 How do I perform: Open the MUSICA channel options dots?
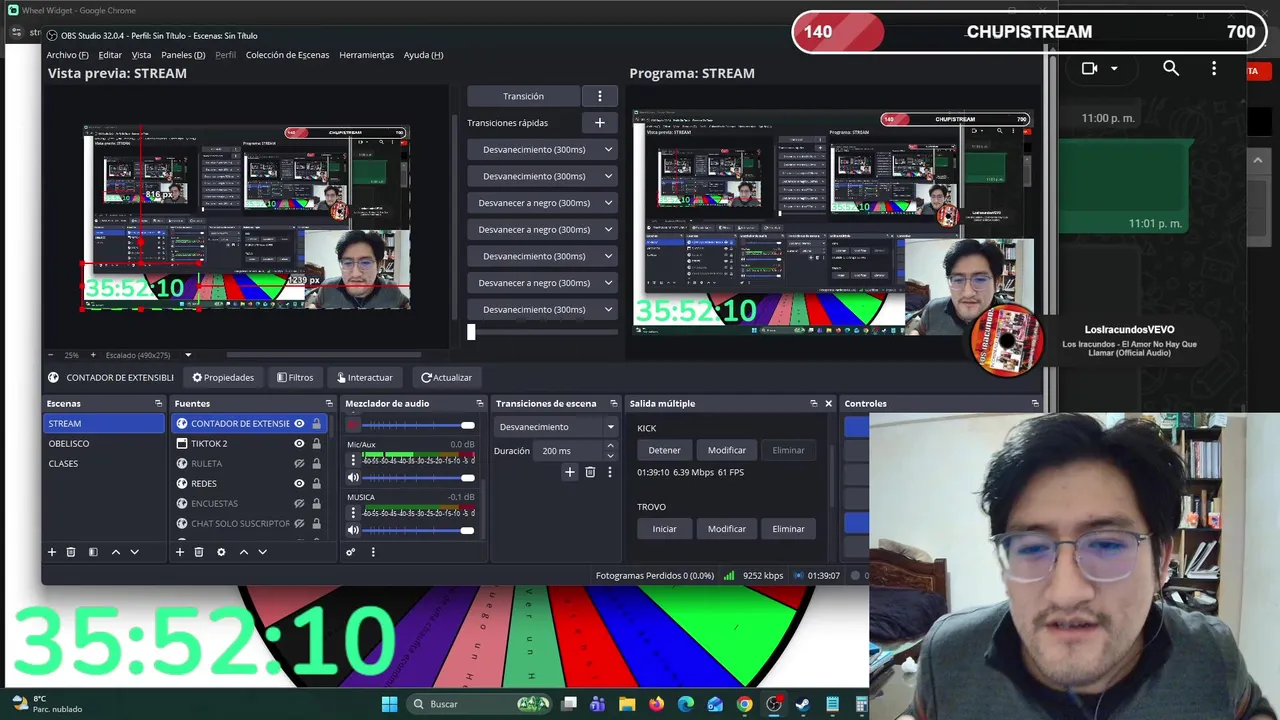(x=353, y=513)
